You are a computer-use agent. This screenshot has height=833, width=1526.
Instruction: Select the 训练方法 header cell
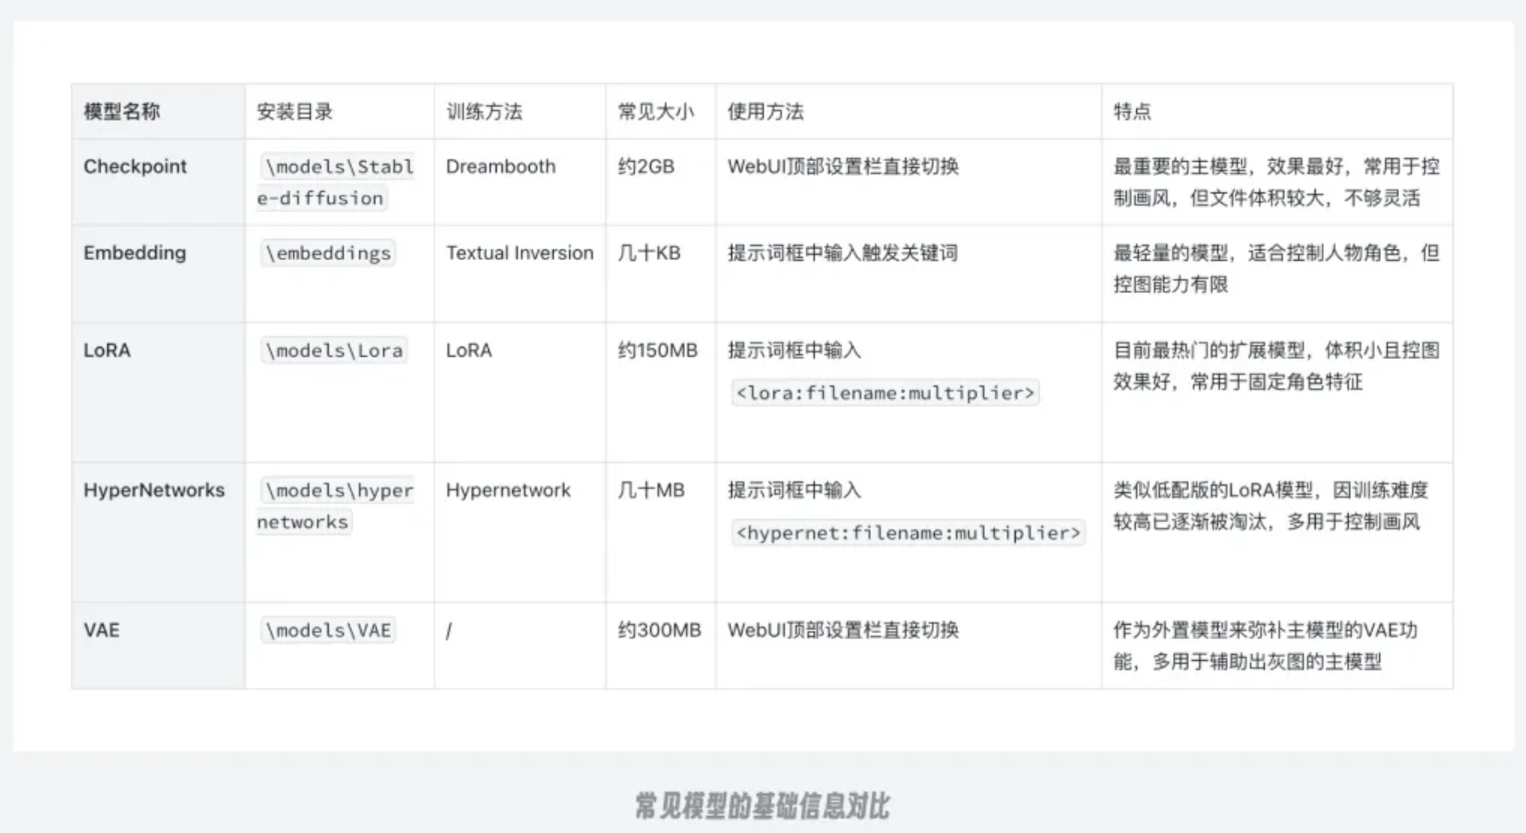tap(484, 112)
